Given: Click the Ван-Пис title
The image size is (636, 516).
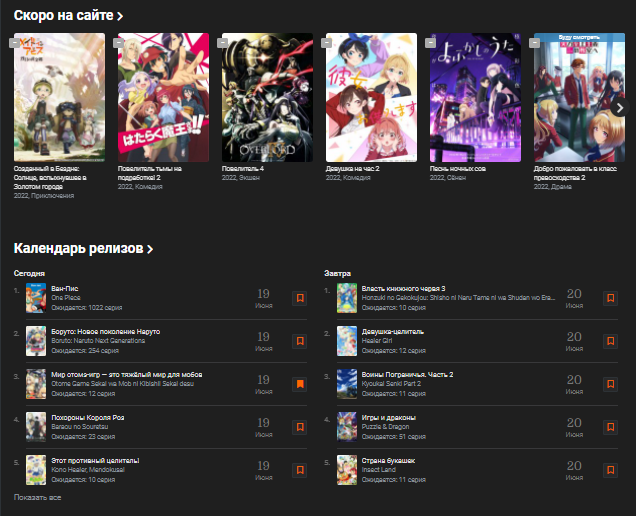Looking at the screenshot, I should (x=65, y=288).
